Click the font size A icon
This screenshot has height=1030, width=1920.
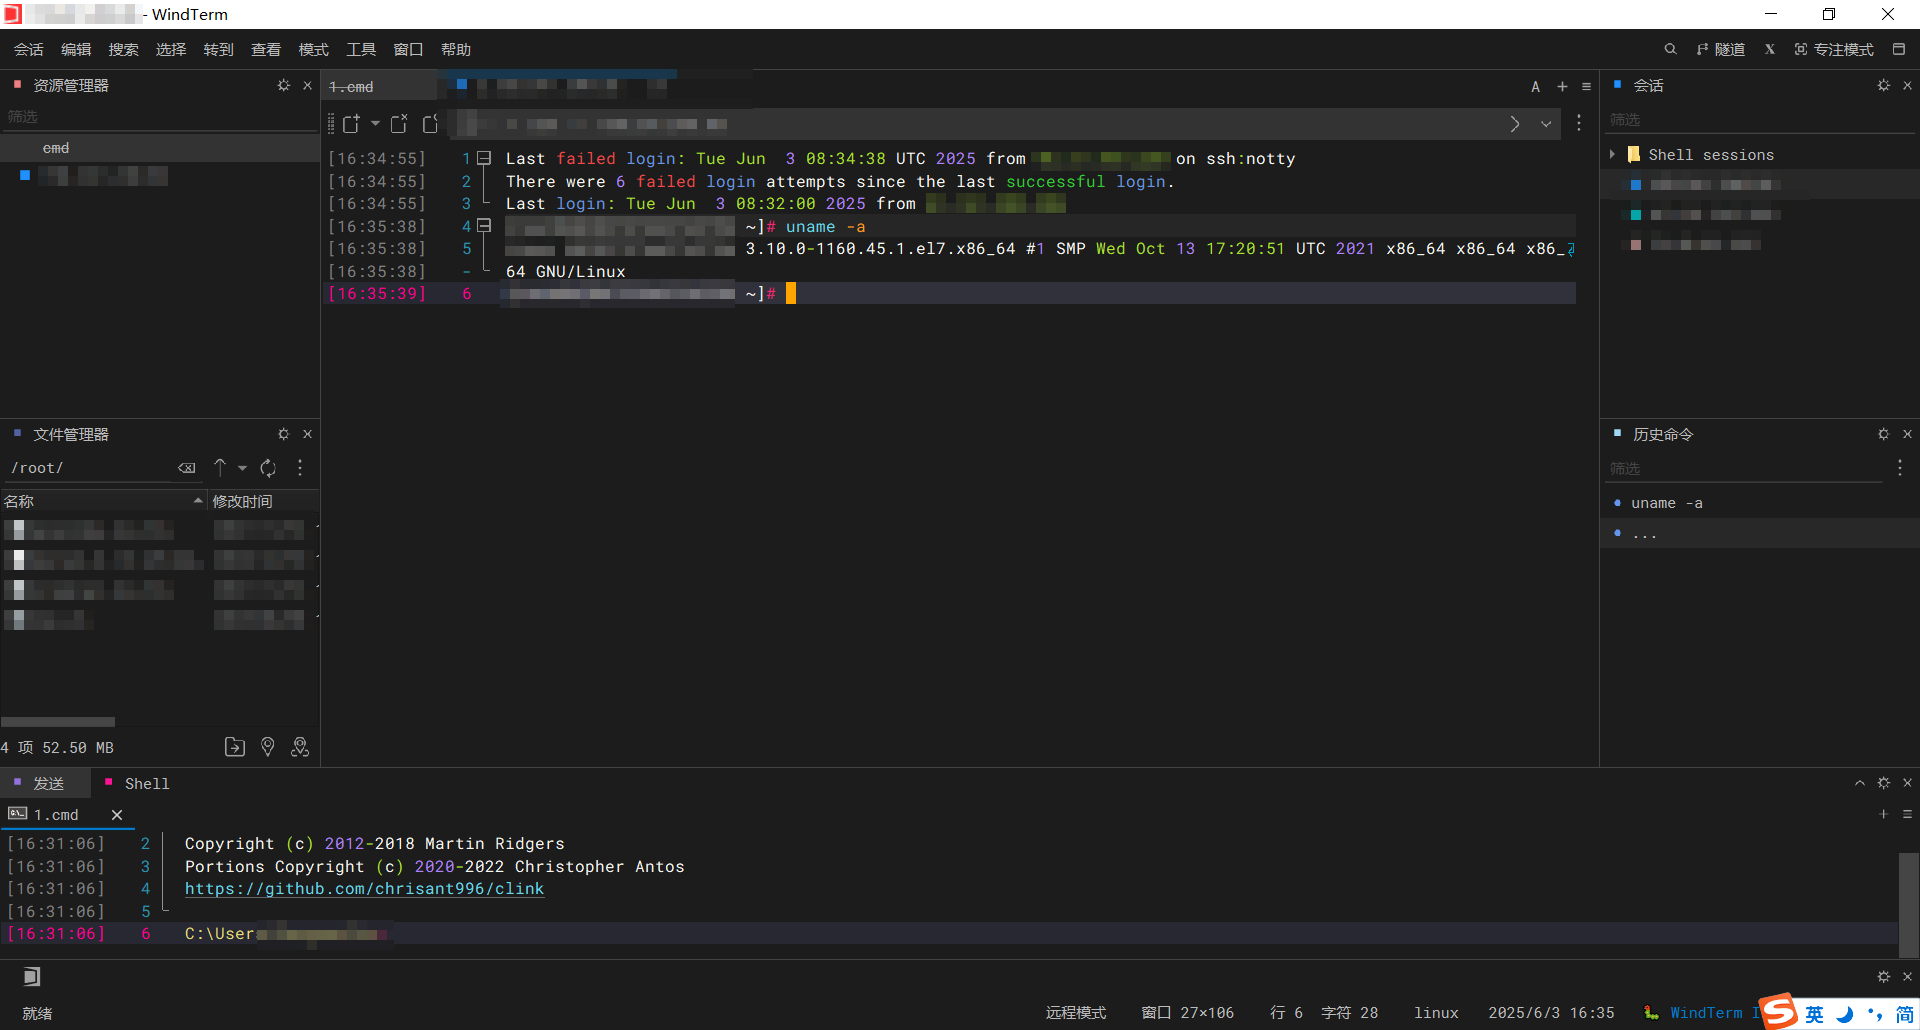1535,87
